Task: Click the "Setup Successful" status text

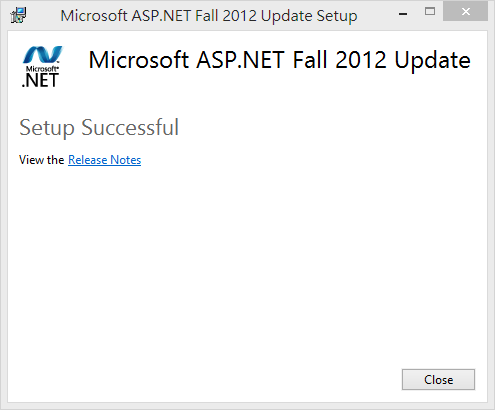Action: [99, 128]
